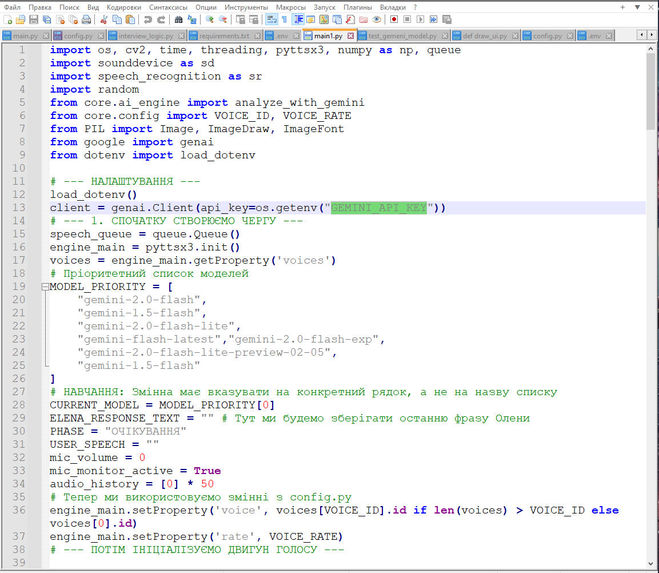
Task: Start macro recording with the red dot
Action: click(x=394, y=20)
